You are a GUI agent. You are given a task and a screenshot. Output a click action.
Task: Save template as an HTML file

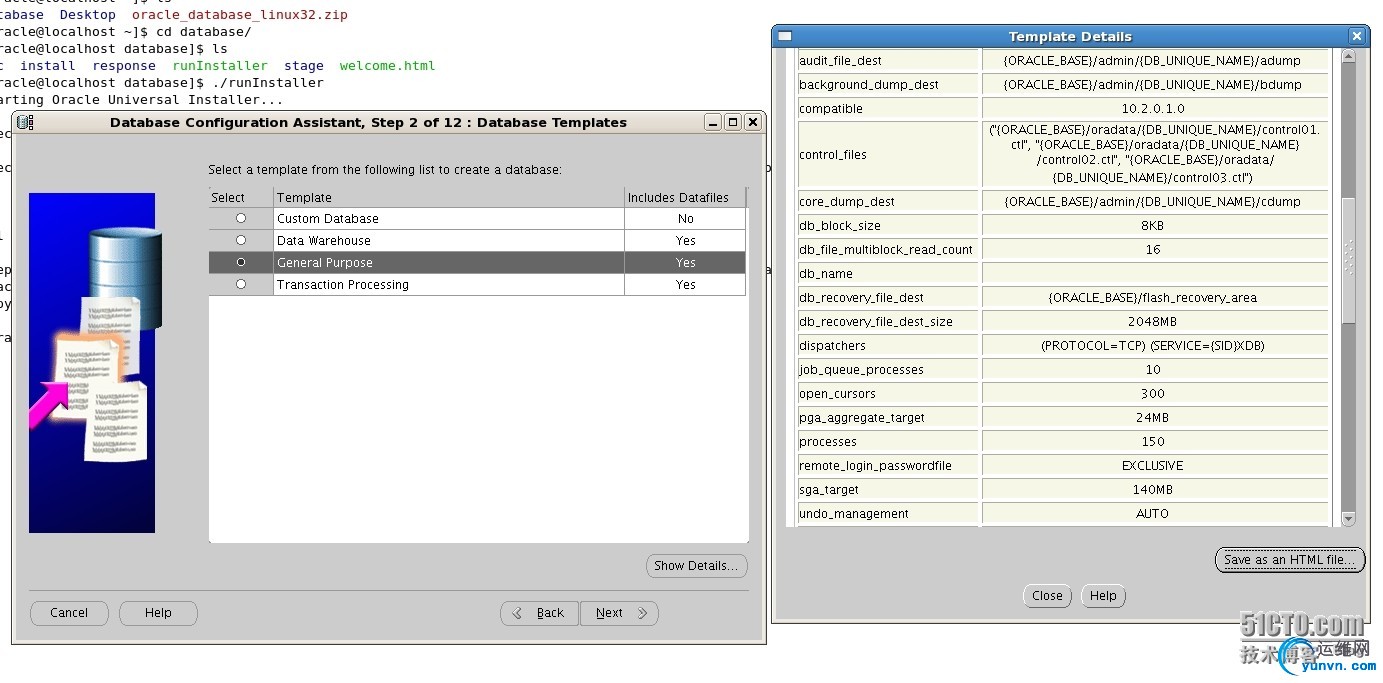click(x=1289, y=560)
